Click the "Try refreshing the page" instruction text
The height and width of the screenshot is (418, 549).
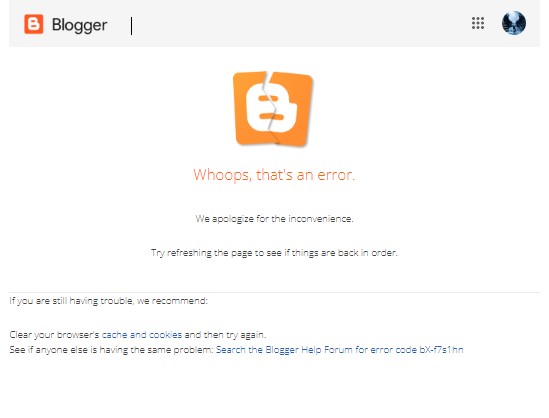pos(274,253)
